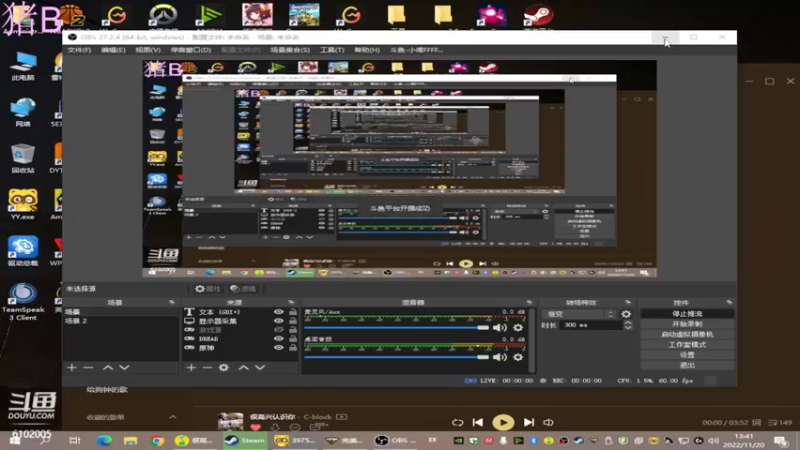
Task: Mute the desktop audio speaker icon
Action: (499, 357)
